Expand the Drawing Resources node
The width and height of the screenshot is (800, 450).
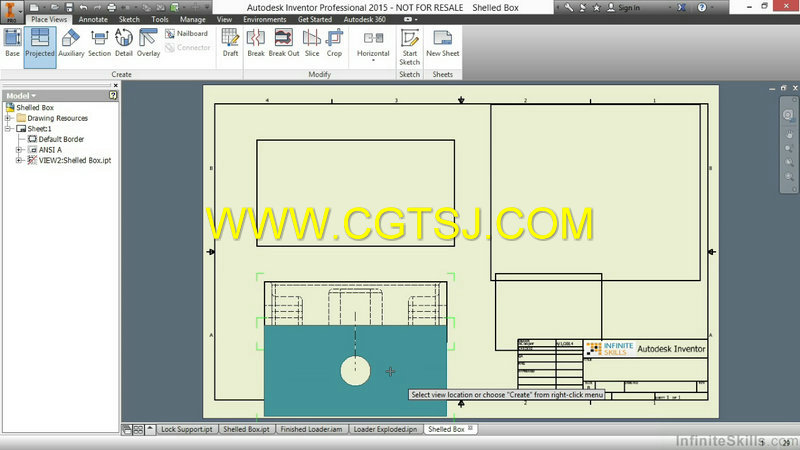tap(8, 118)
